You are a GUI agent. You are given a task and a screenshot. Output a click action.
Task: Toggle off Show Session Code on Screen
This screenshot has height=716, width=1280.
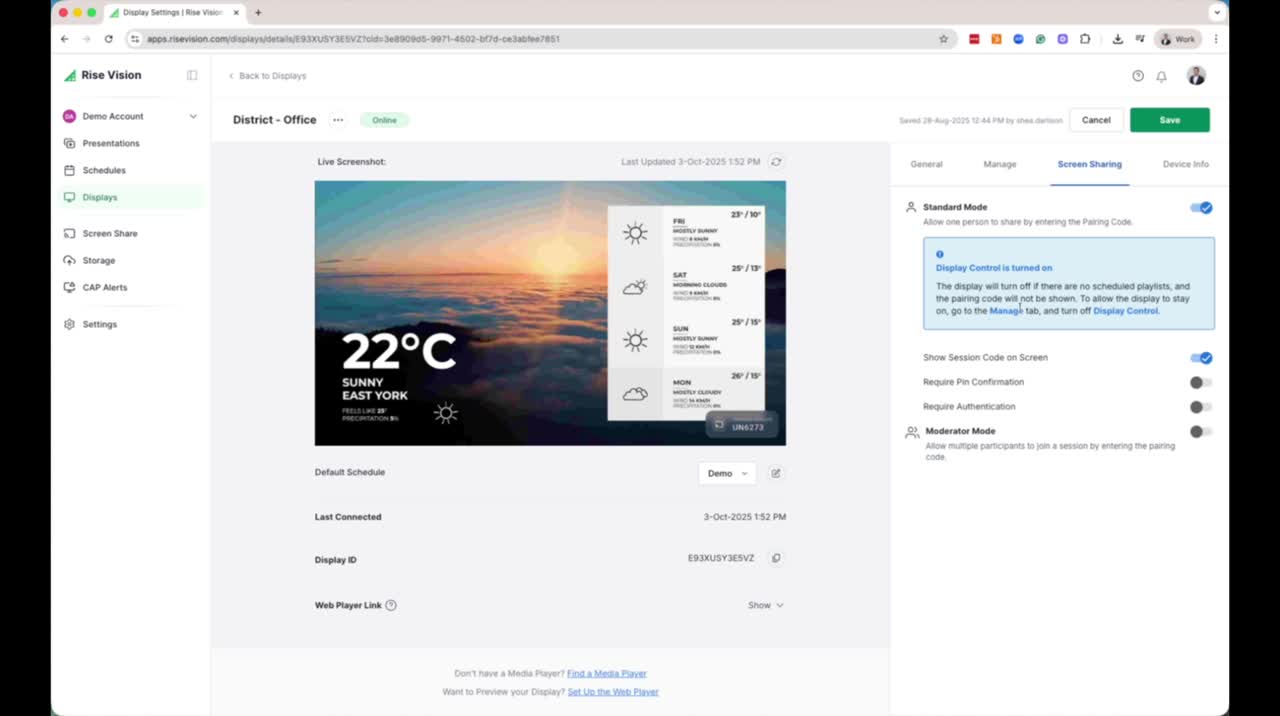(x=1201, y=358)
